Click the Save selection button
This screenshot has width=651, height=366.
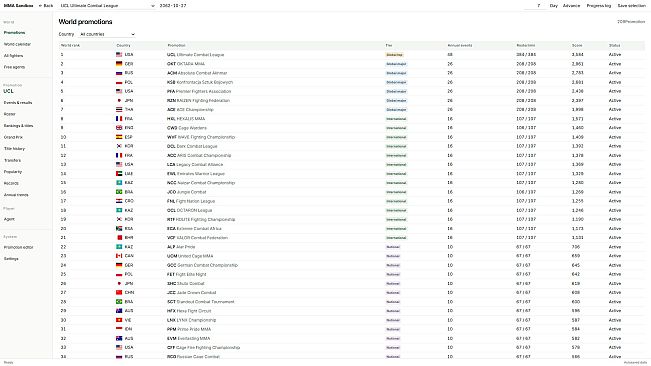[631, 6]
